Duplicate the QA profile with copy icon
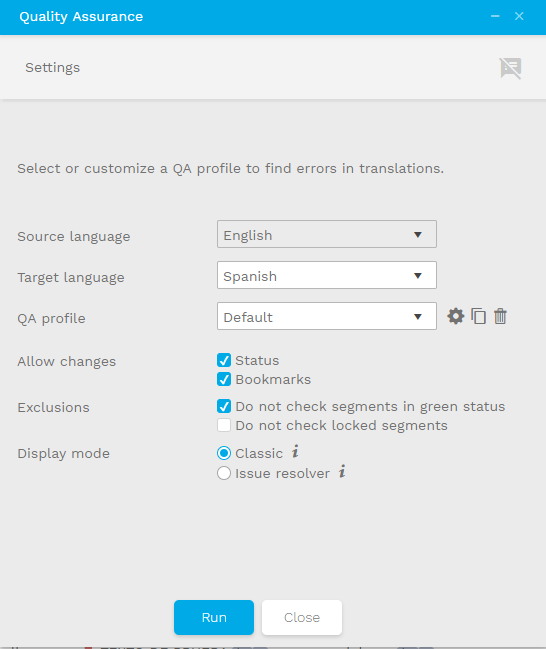546x649 pixels. click(478, 316)
